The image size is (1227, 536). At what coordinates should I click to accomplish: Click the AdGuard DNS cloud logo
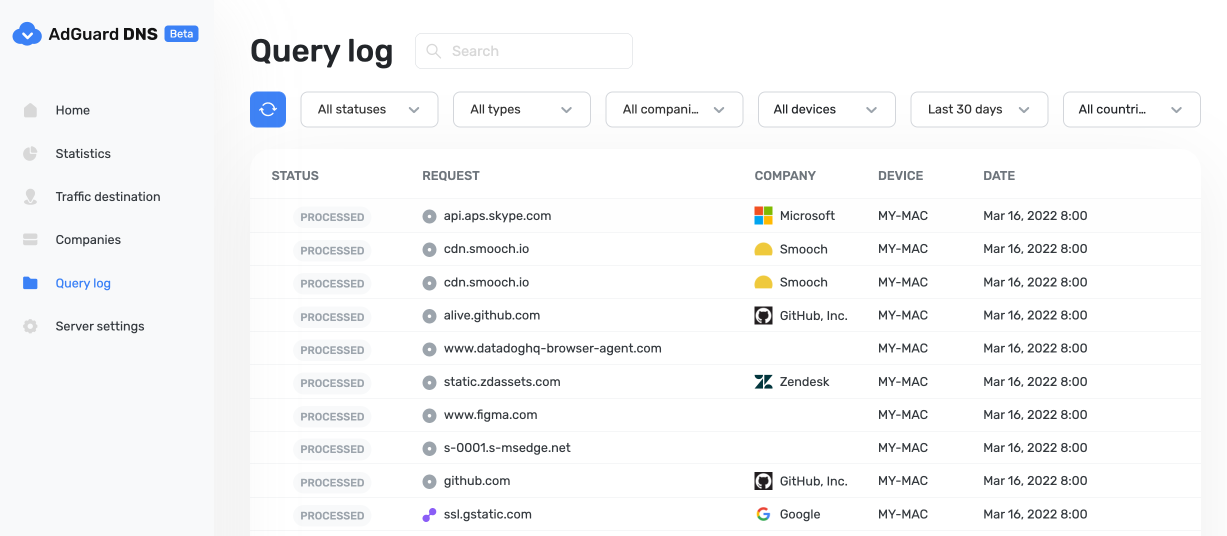point(26,34)
